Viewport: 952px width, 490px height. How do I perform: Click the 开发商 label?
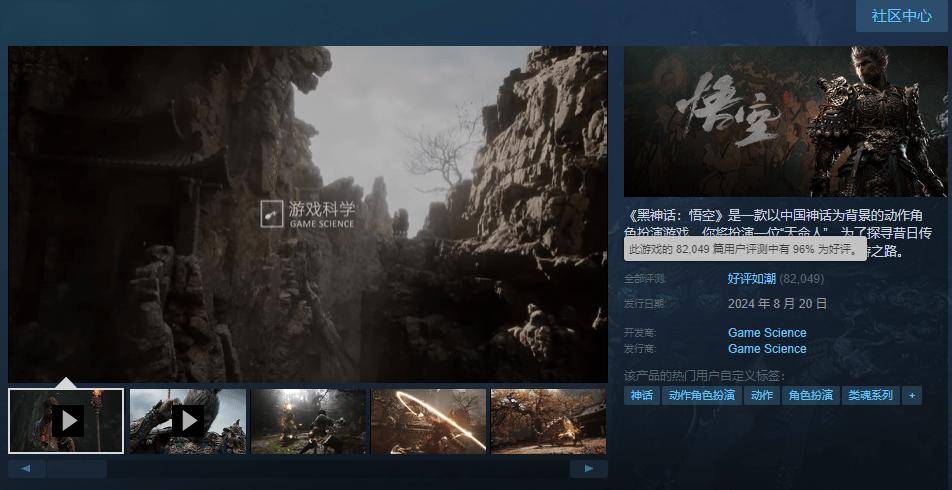pyautogui.click(x=641, y=333)
